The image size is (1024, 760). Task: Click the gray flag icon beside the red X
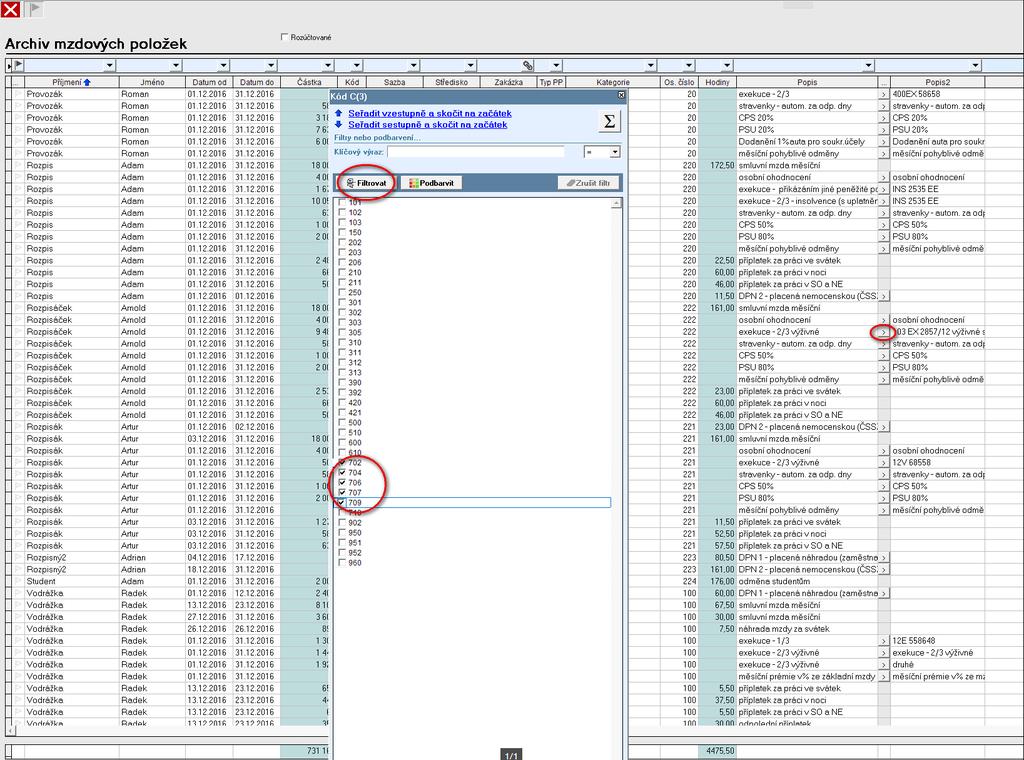click(35, 9)
